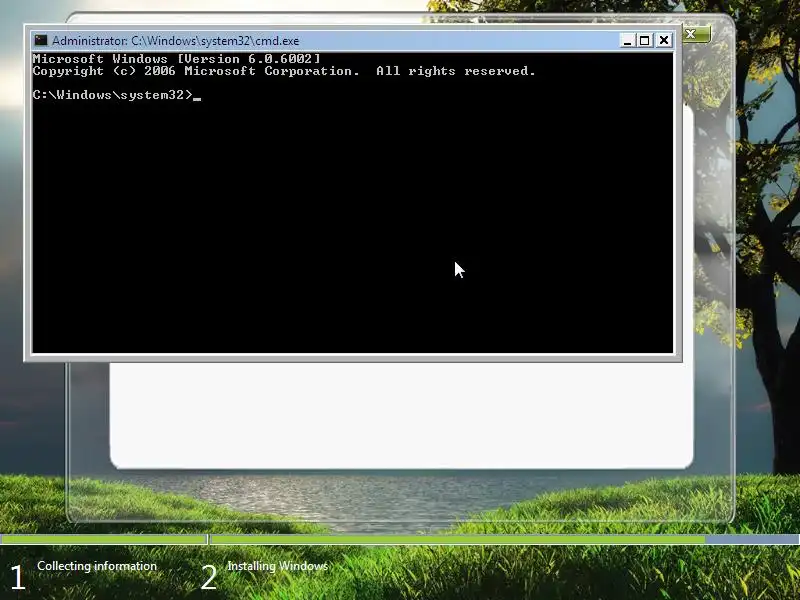Viewport: 800px width, 600px height.
Task: Click the Installing Windows step label
Action: tap(278, 566)
